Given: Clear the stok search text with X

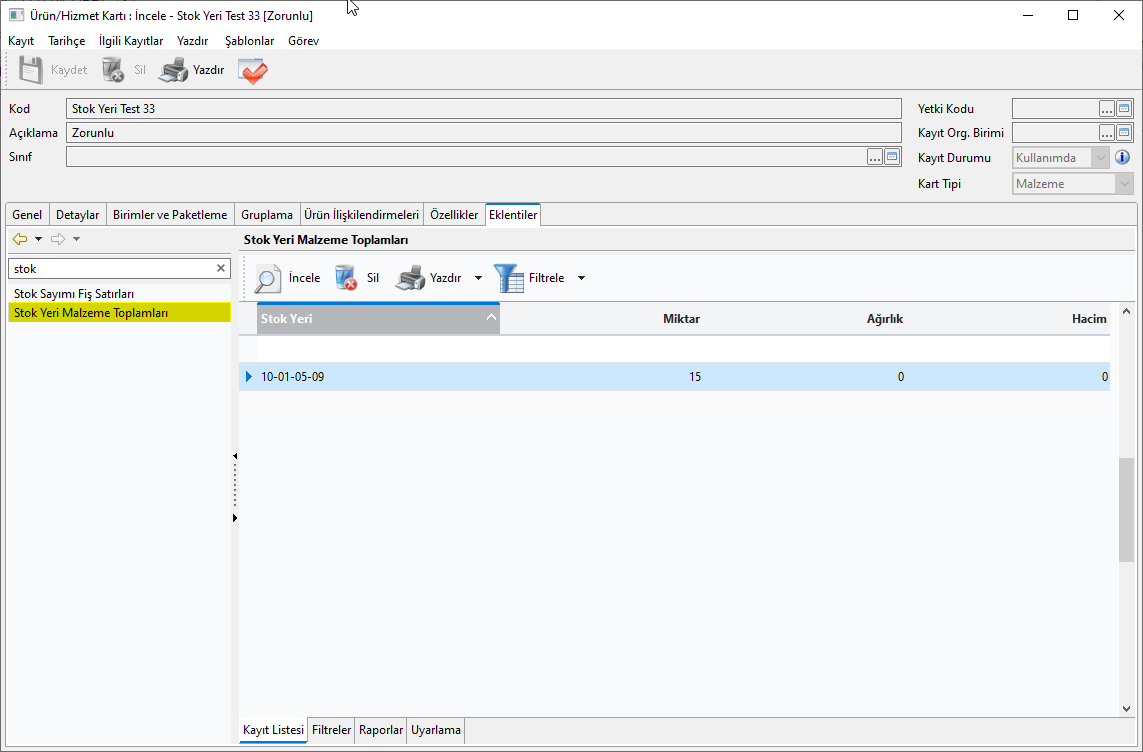Looking at the screenshot, I should 221,269.
